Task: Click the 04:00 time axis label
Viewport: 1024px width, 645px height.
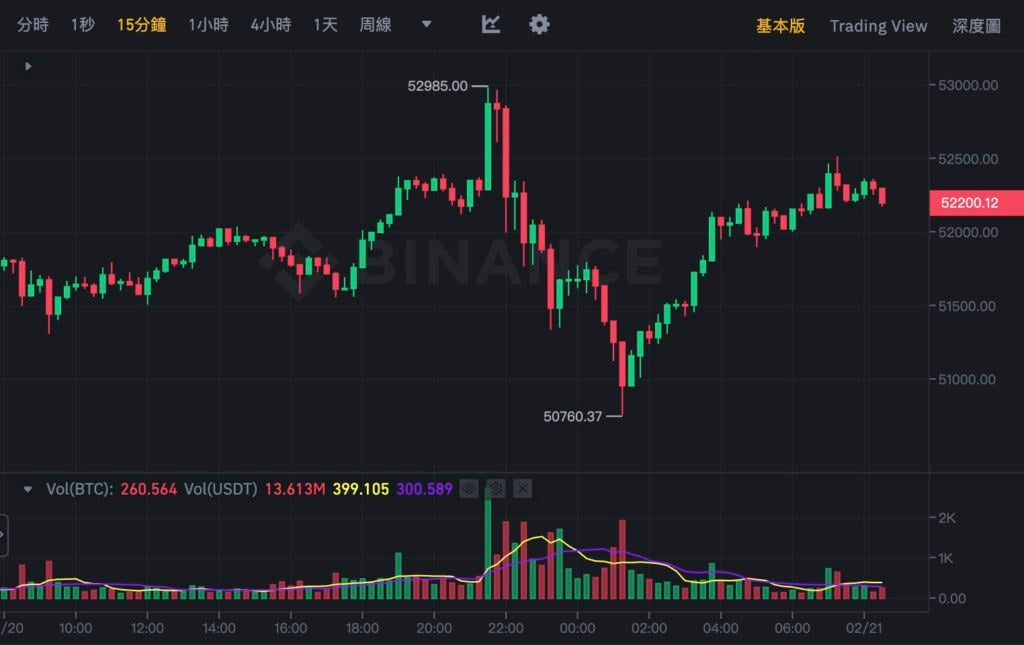Action: point(721,628)
